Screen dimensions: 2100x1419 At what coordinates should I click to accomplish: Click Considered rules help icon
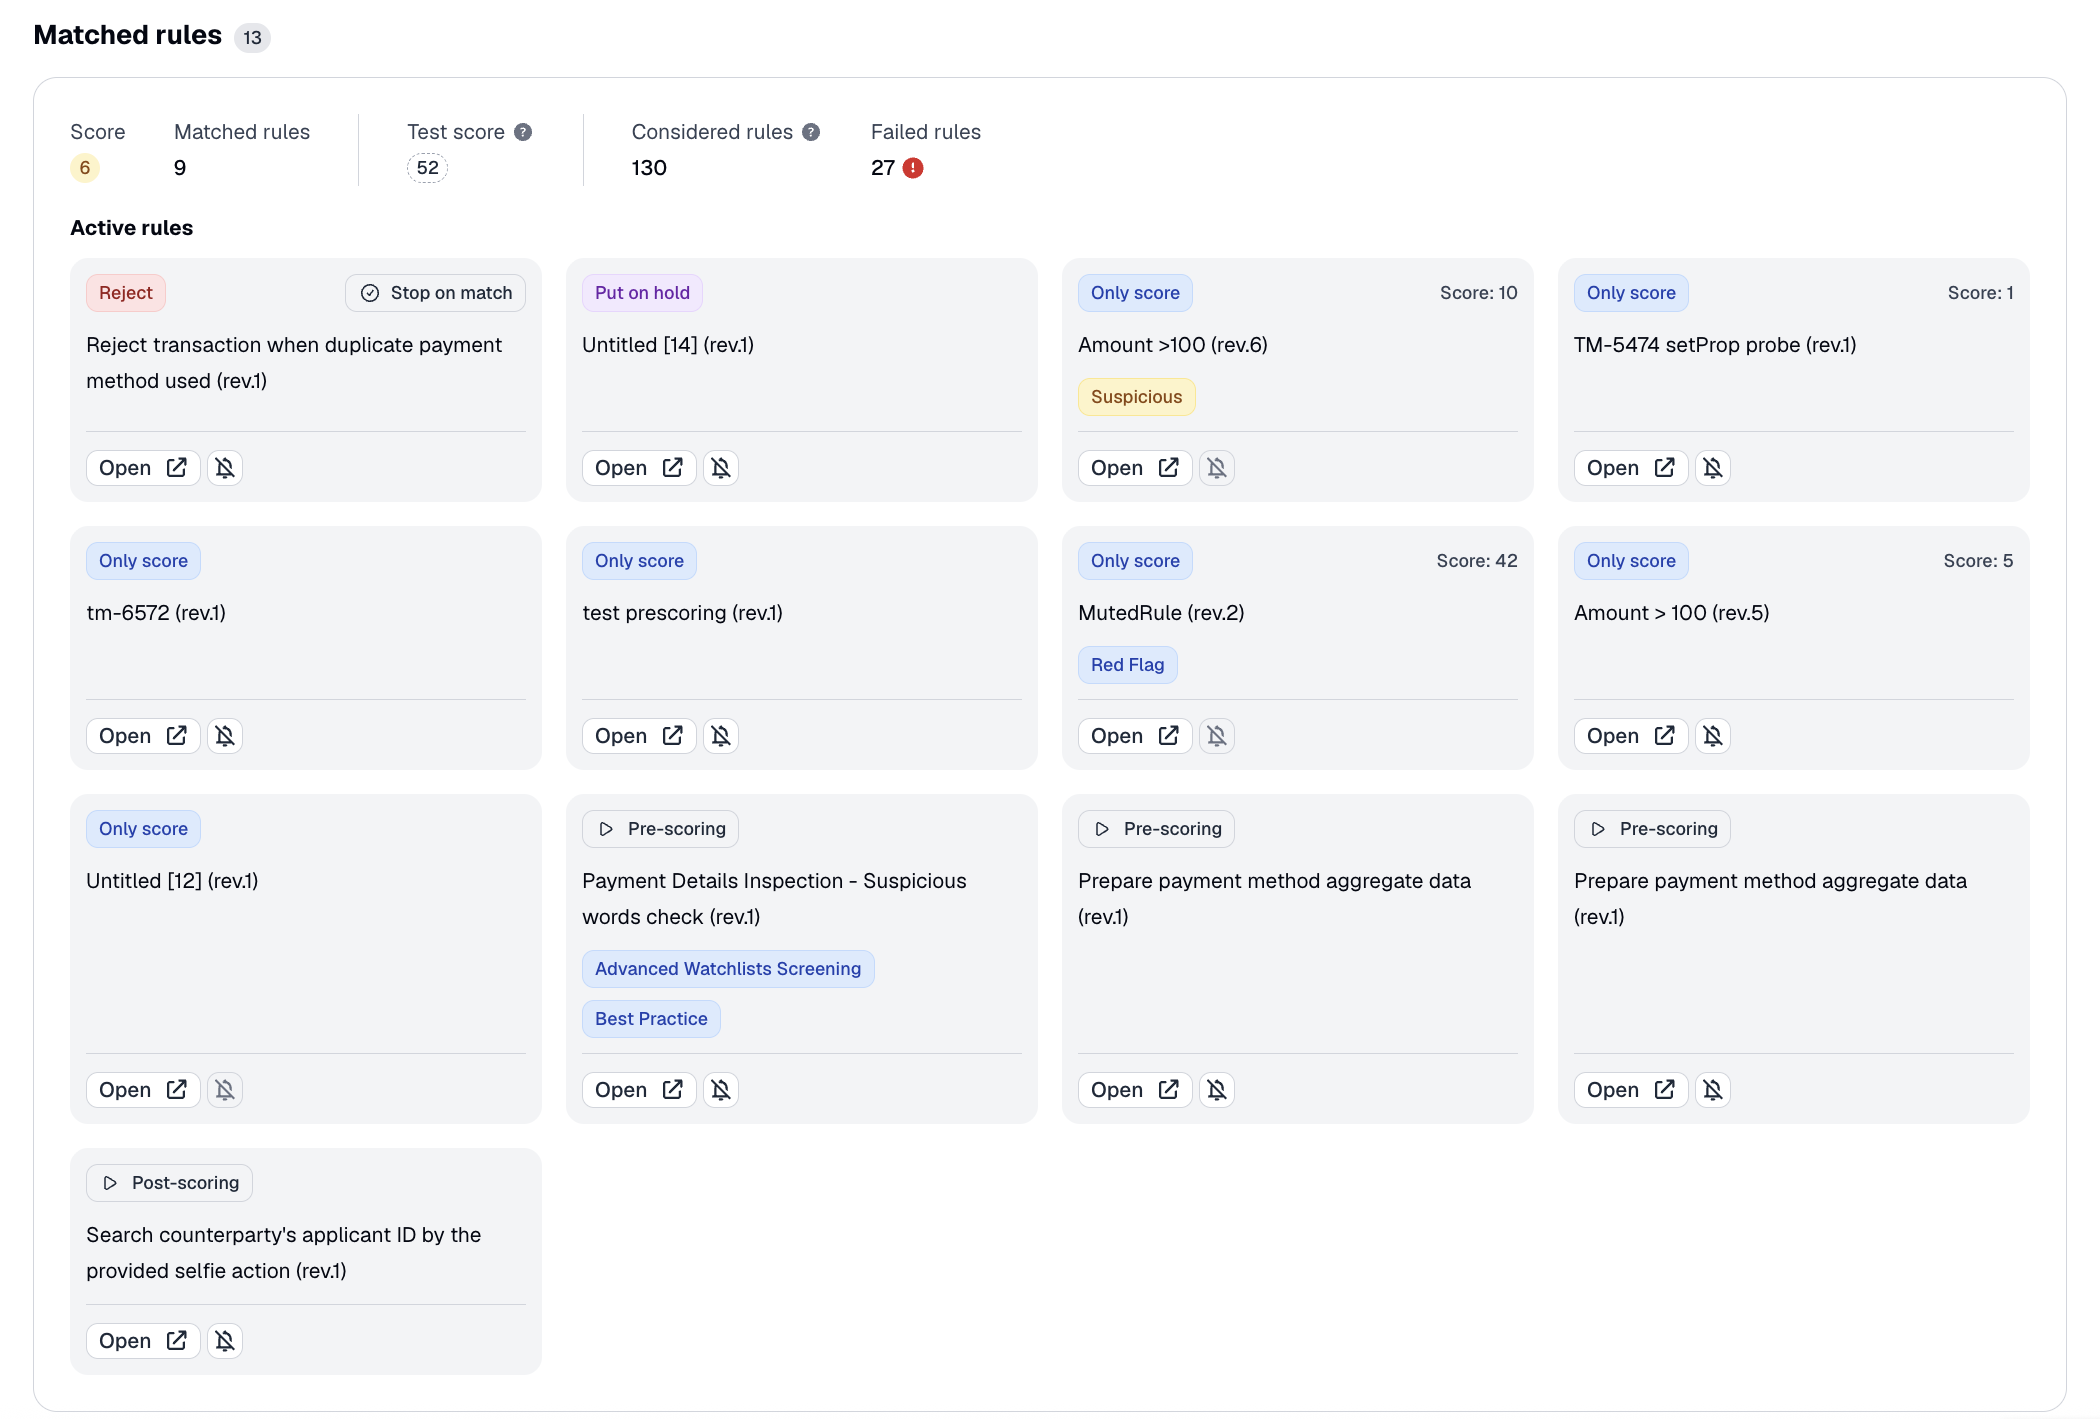(x=811, y=132)
